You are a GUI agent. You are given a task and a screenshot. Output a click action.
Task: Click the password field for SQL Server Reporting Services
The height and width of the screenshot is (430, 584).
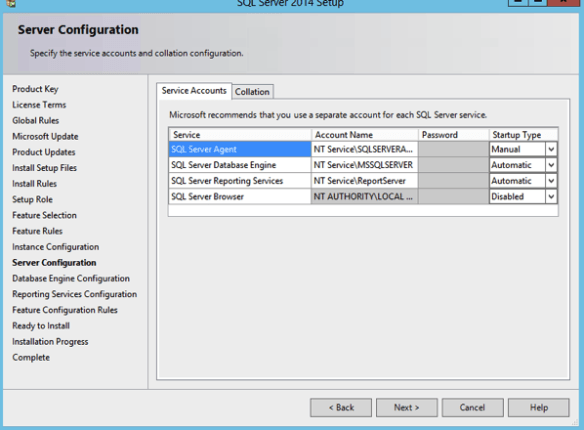coord(453,181)
